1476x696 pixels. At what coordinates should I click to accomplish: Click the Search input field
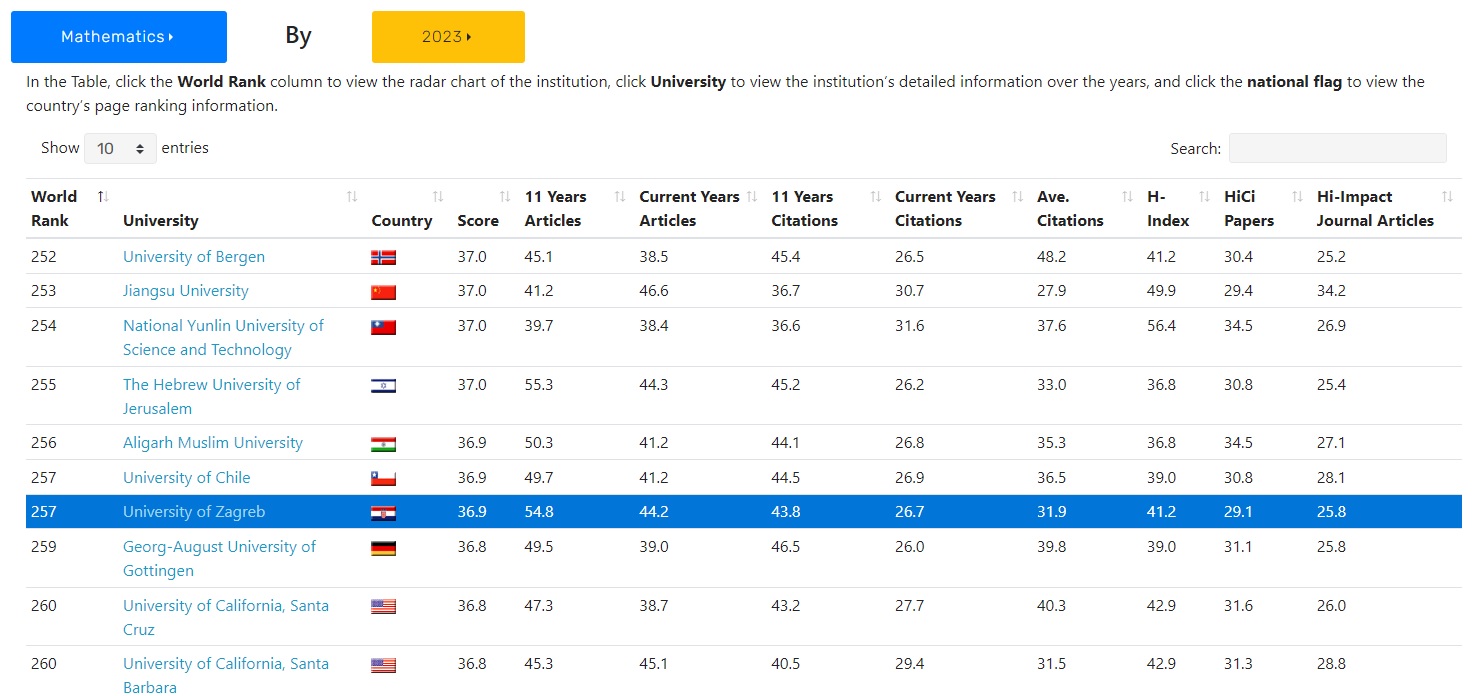[1337, 148]
